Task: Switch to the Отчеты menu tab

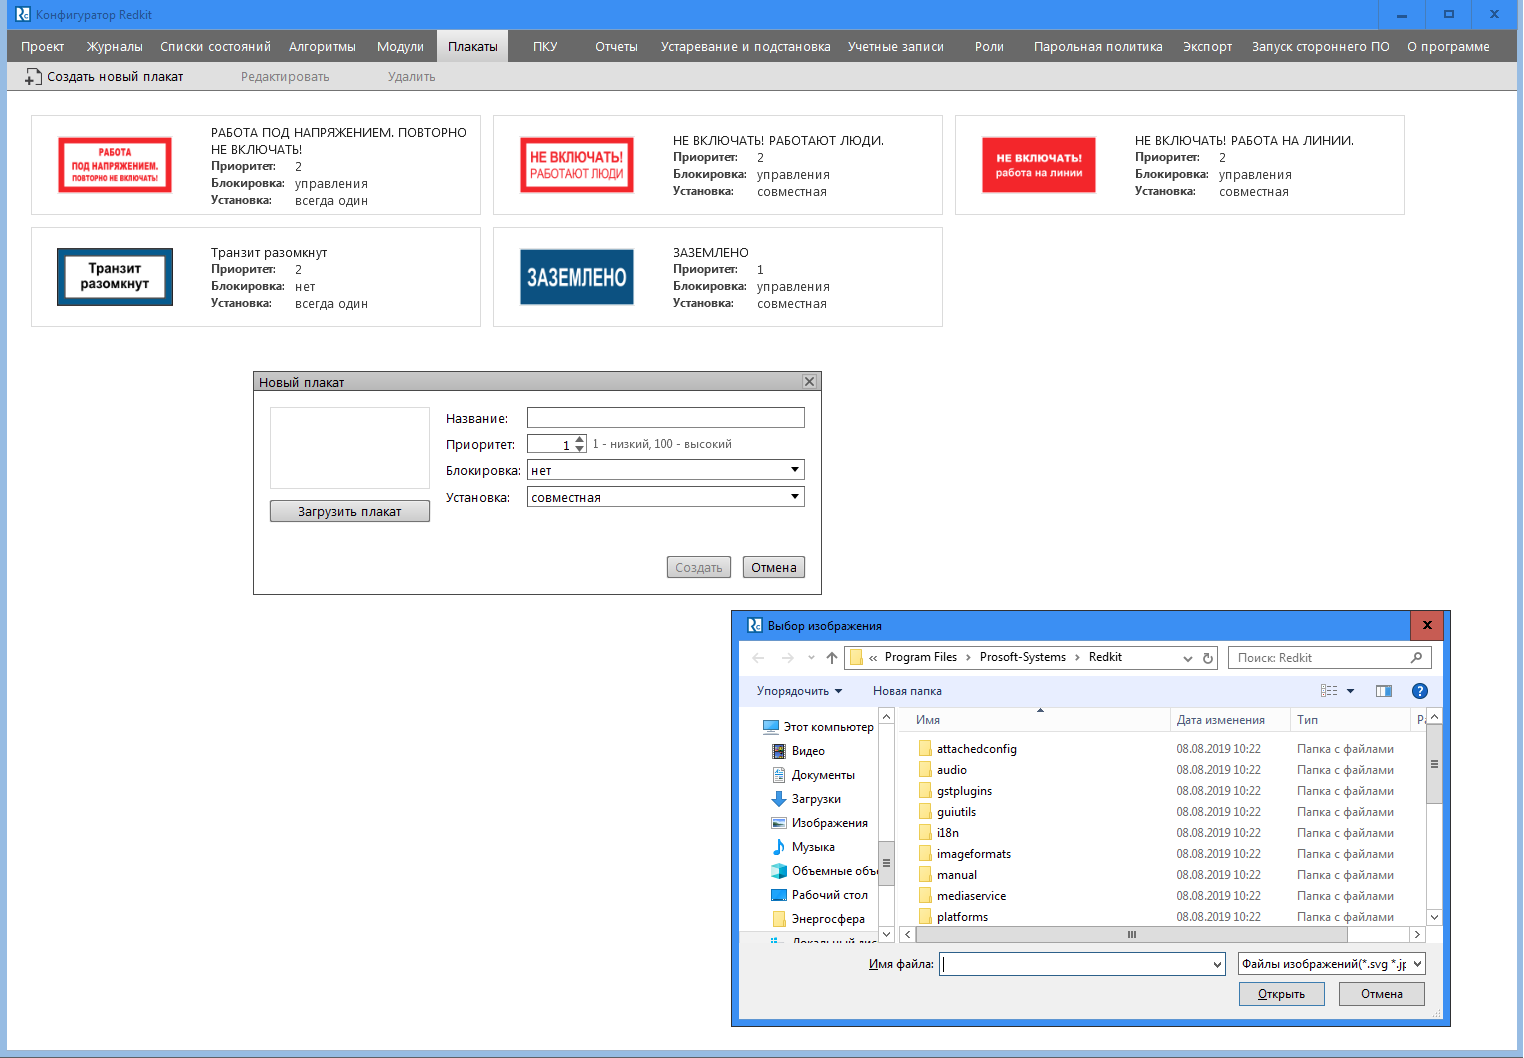Action: [x=615, y=46]
